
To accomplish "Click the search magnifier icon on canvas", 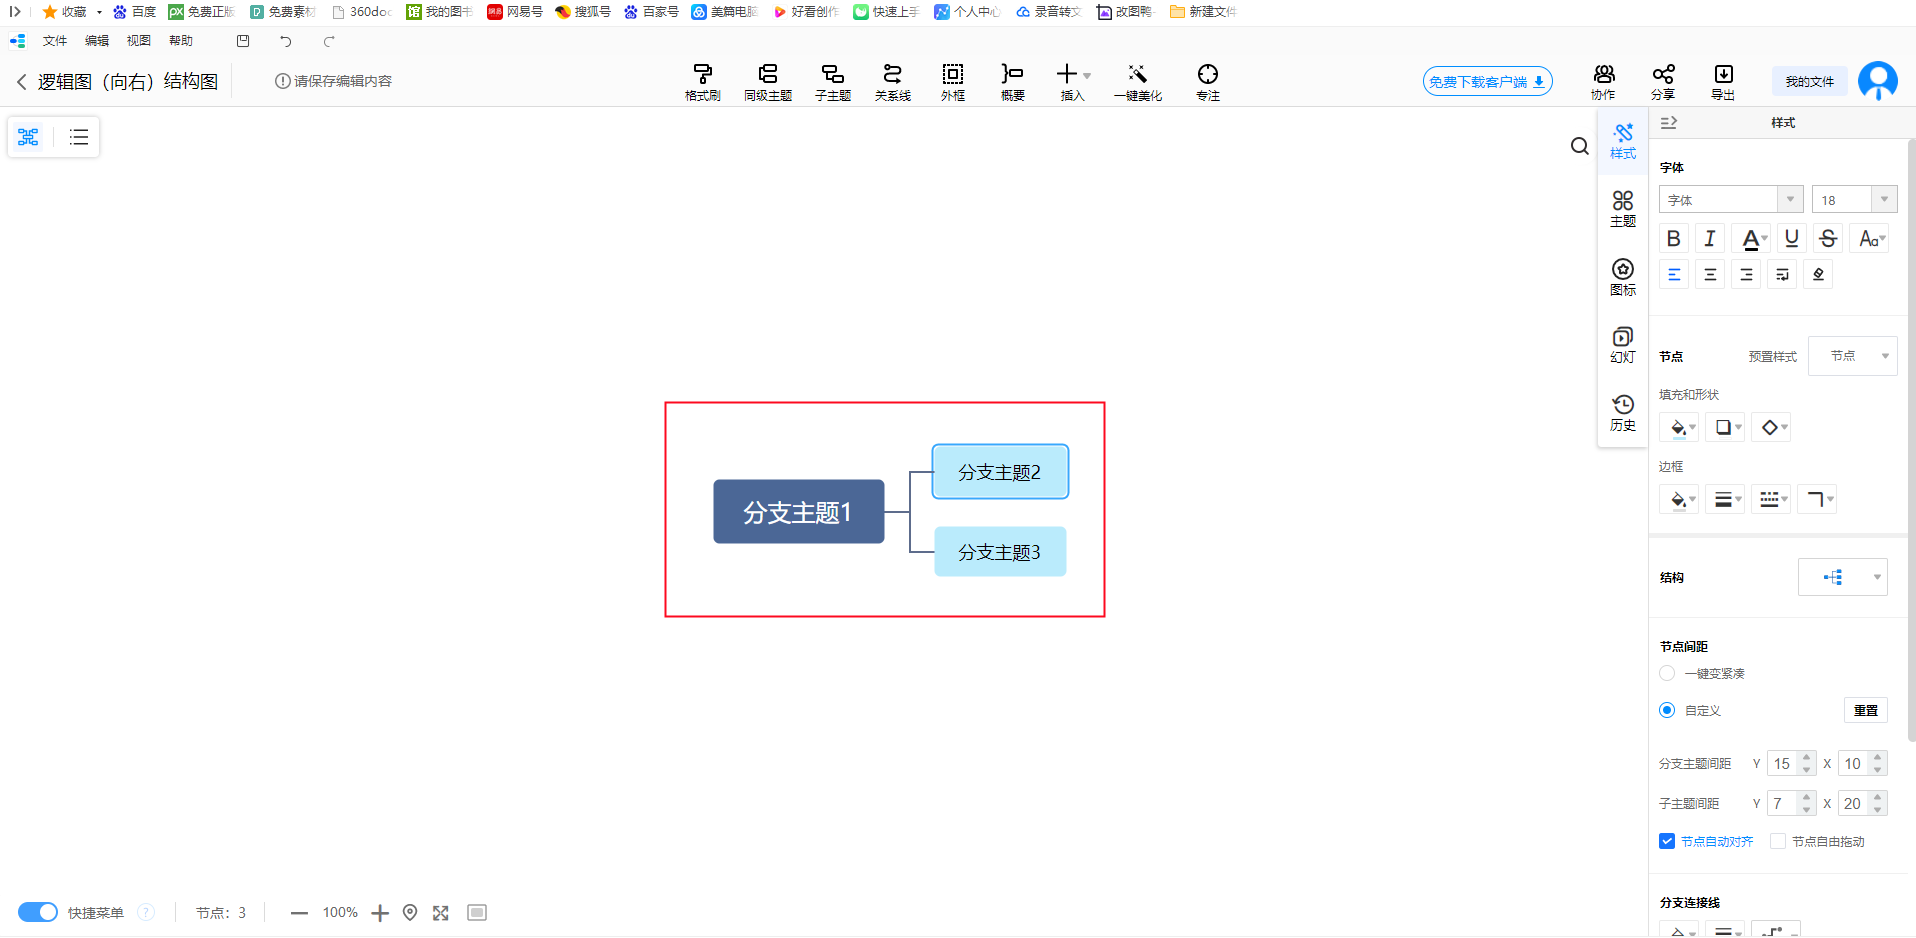I will pyautogui.click(x=1579, y=147).
